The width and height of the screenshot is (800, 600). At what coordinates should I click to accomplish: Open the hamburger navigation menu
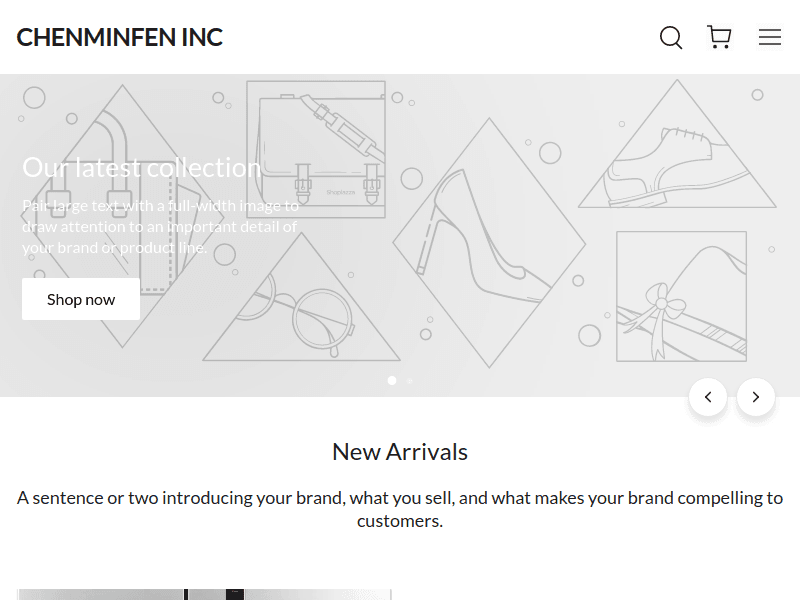pyautogui.click(x=769, y=38)
